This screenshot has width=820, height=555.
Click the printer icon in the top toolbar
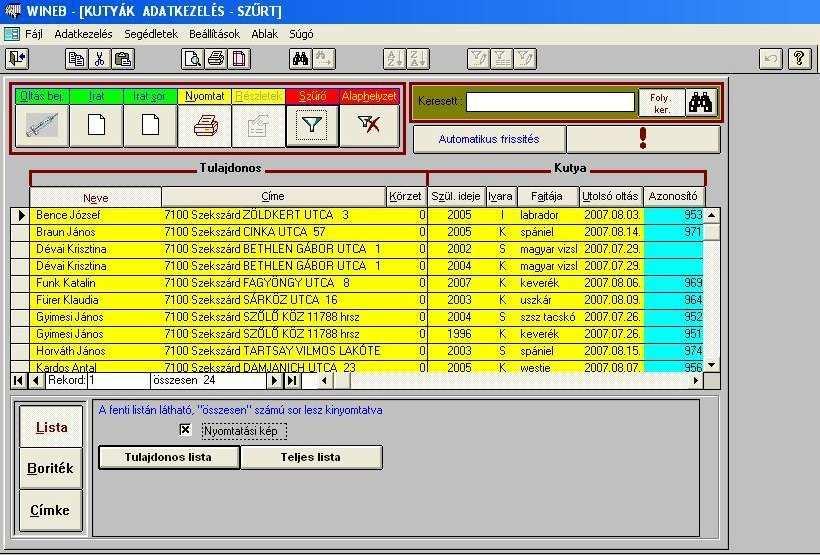coord(215,59)
